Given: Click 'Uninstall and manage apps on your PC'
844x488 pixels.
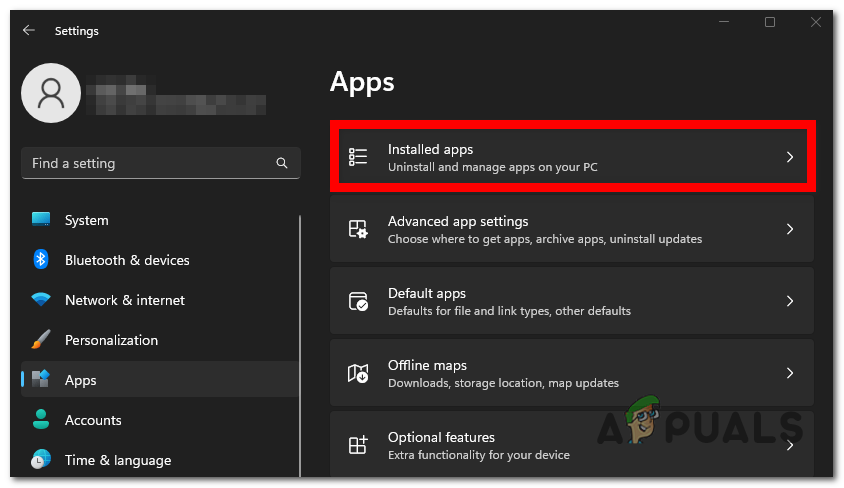Looking at the screenshot, I should coord(493,167).
